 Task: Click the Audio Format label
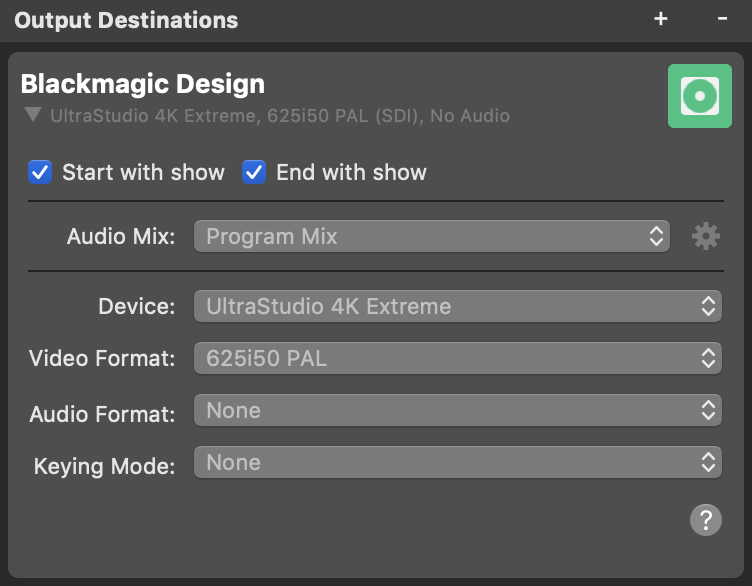point(102,414)
